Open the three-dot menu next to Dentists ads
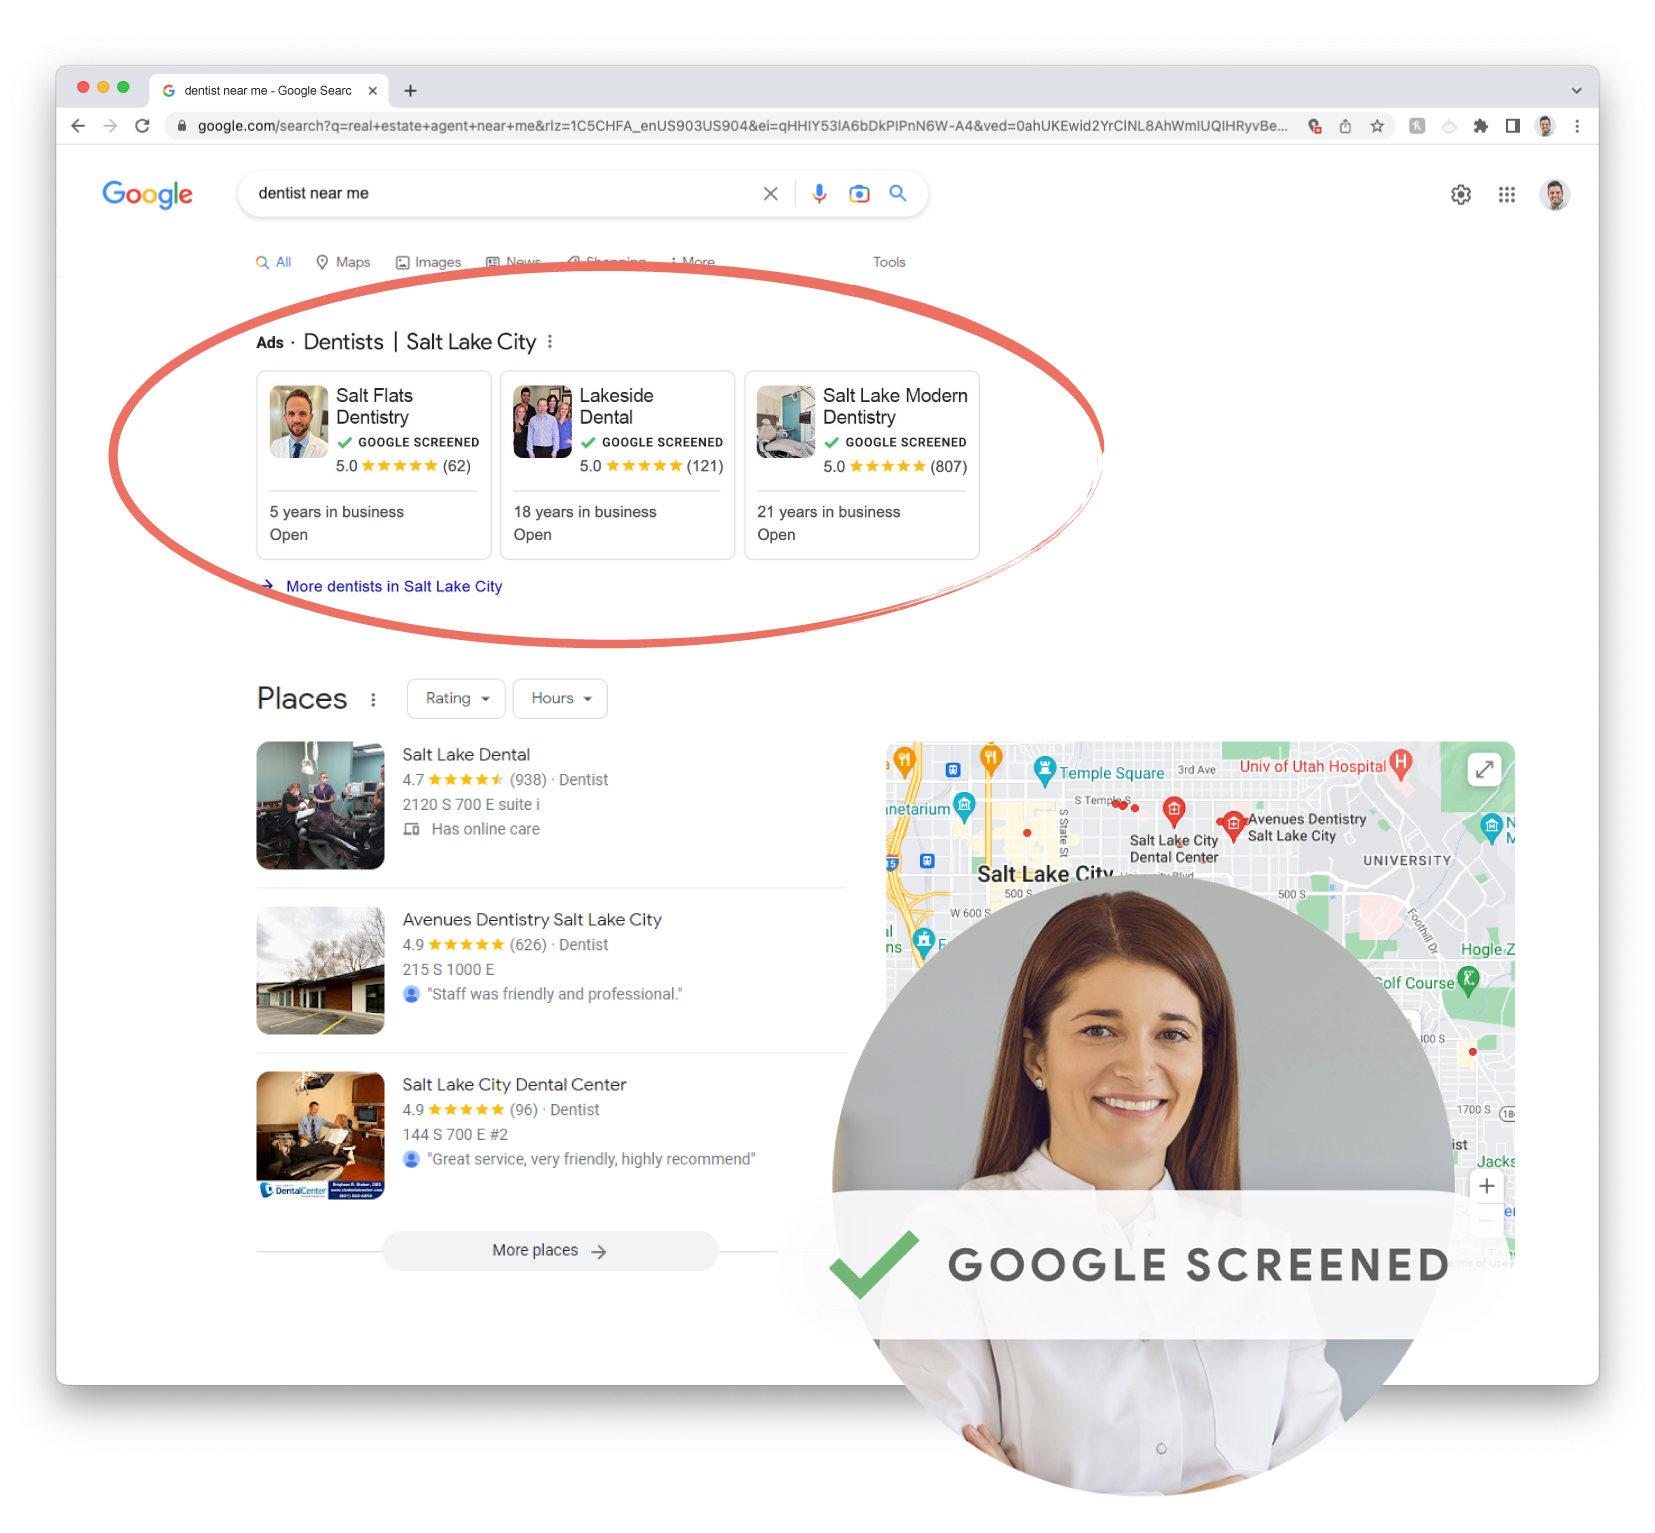 point(551,341)
